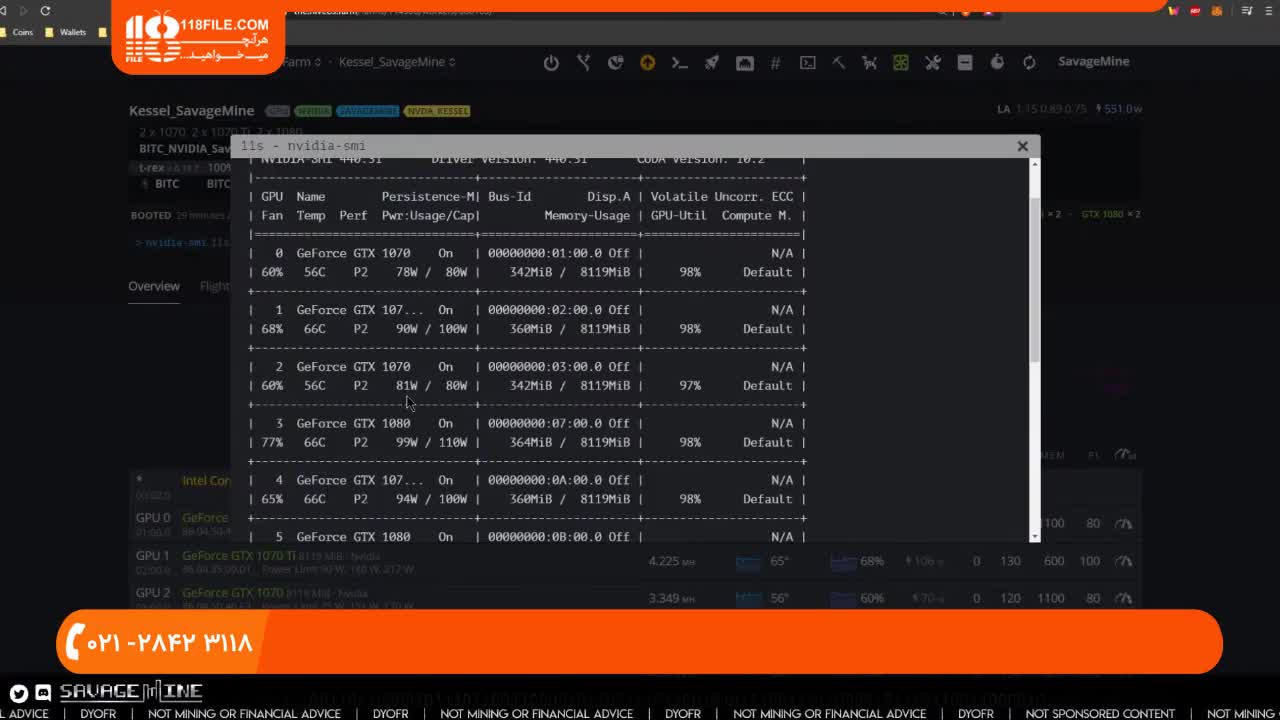Click the wrench and screwdriver tools icon

click(932, 62)
